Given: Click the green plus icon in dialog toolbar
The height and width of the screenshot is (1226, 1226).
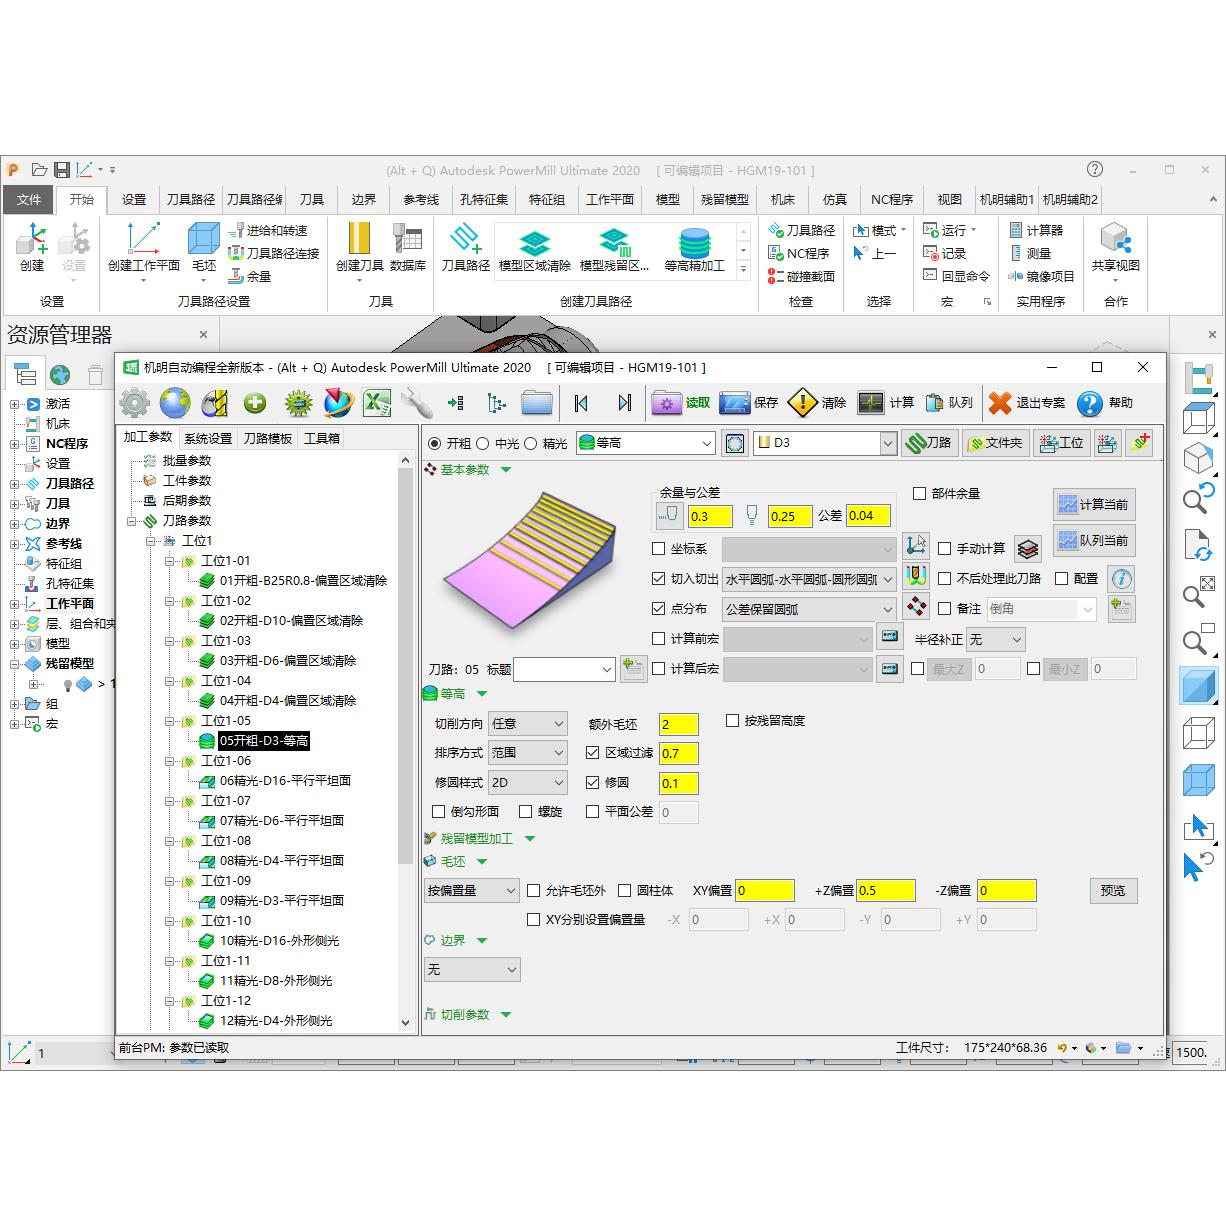Looking at the screenshot, I should (255, 403).
